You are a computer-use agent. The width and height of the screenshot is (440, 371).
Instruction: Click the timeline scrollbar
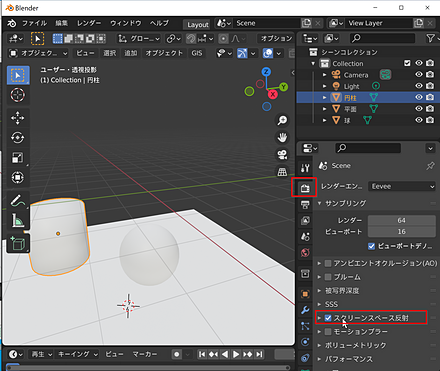coord(150,367)
